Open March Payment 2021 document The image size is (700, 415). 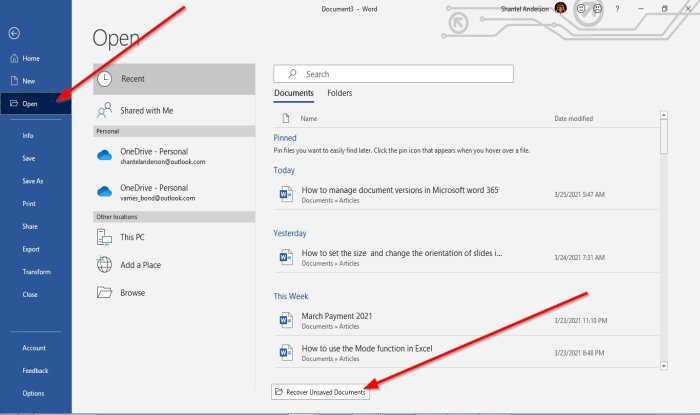click(336, 315)
